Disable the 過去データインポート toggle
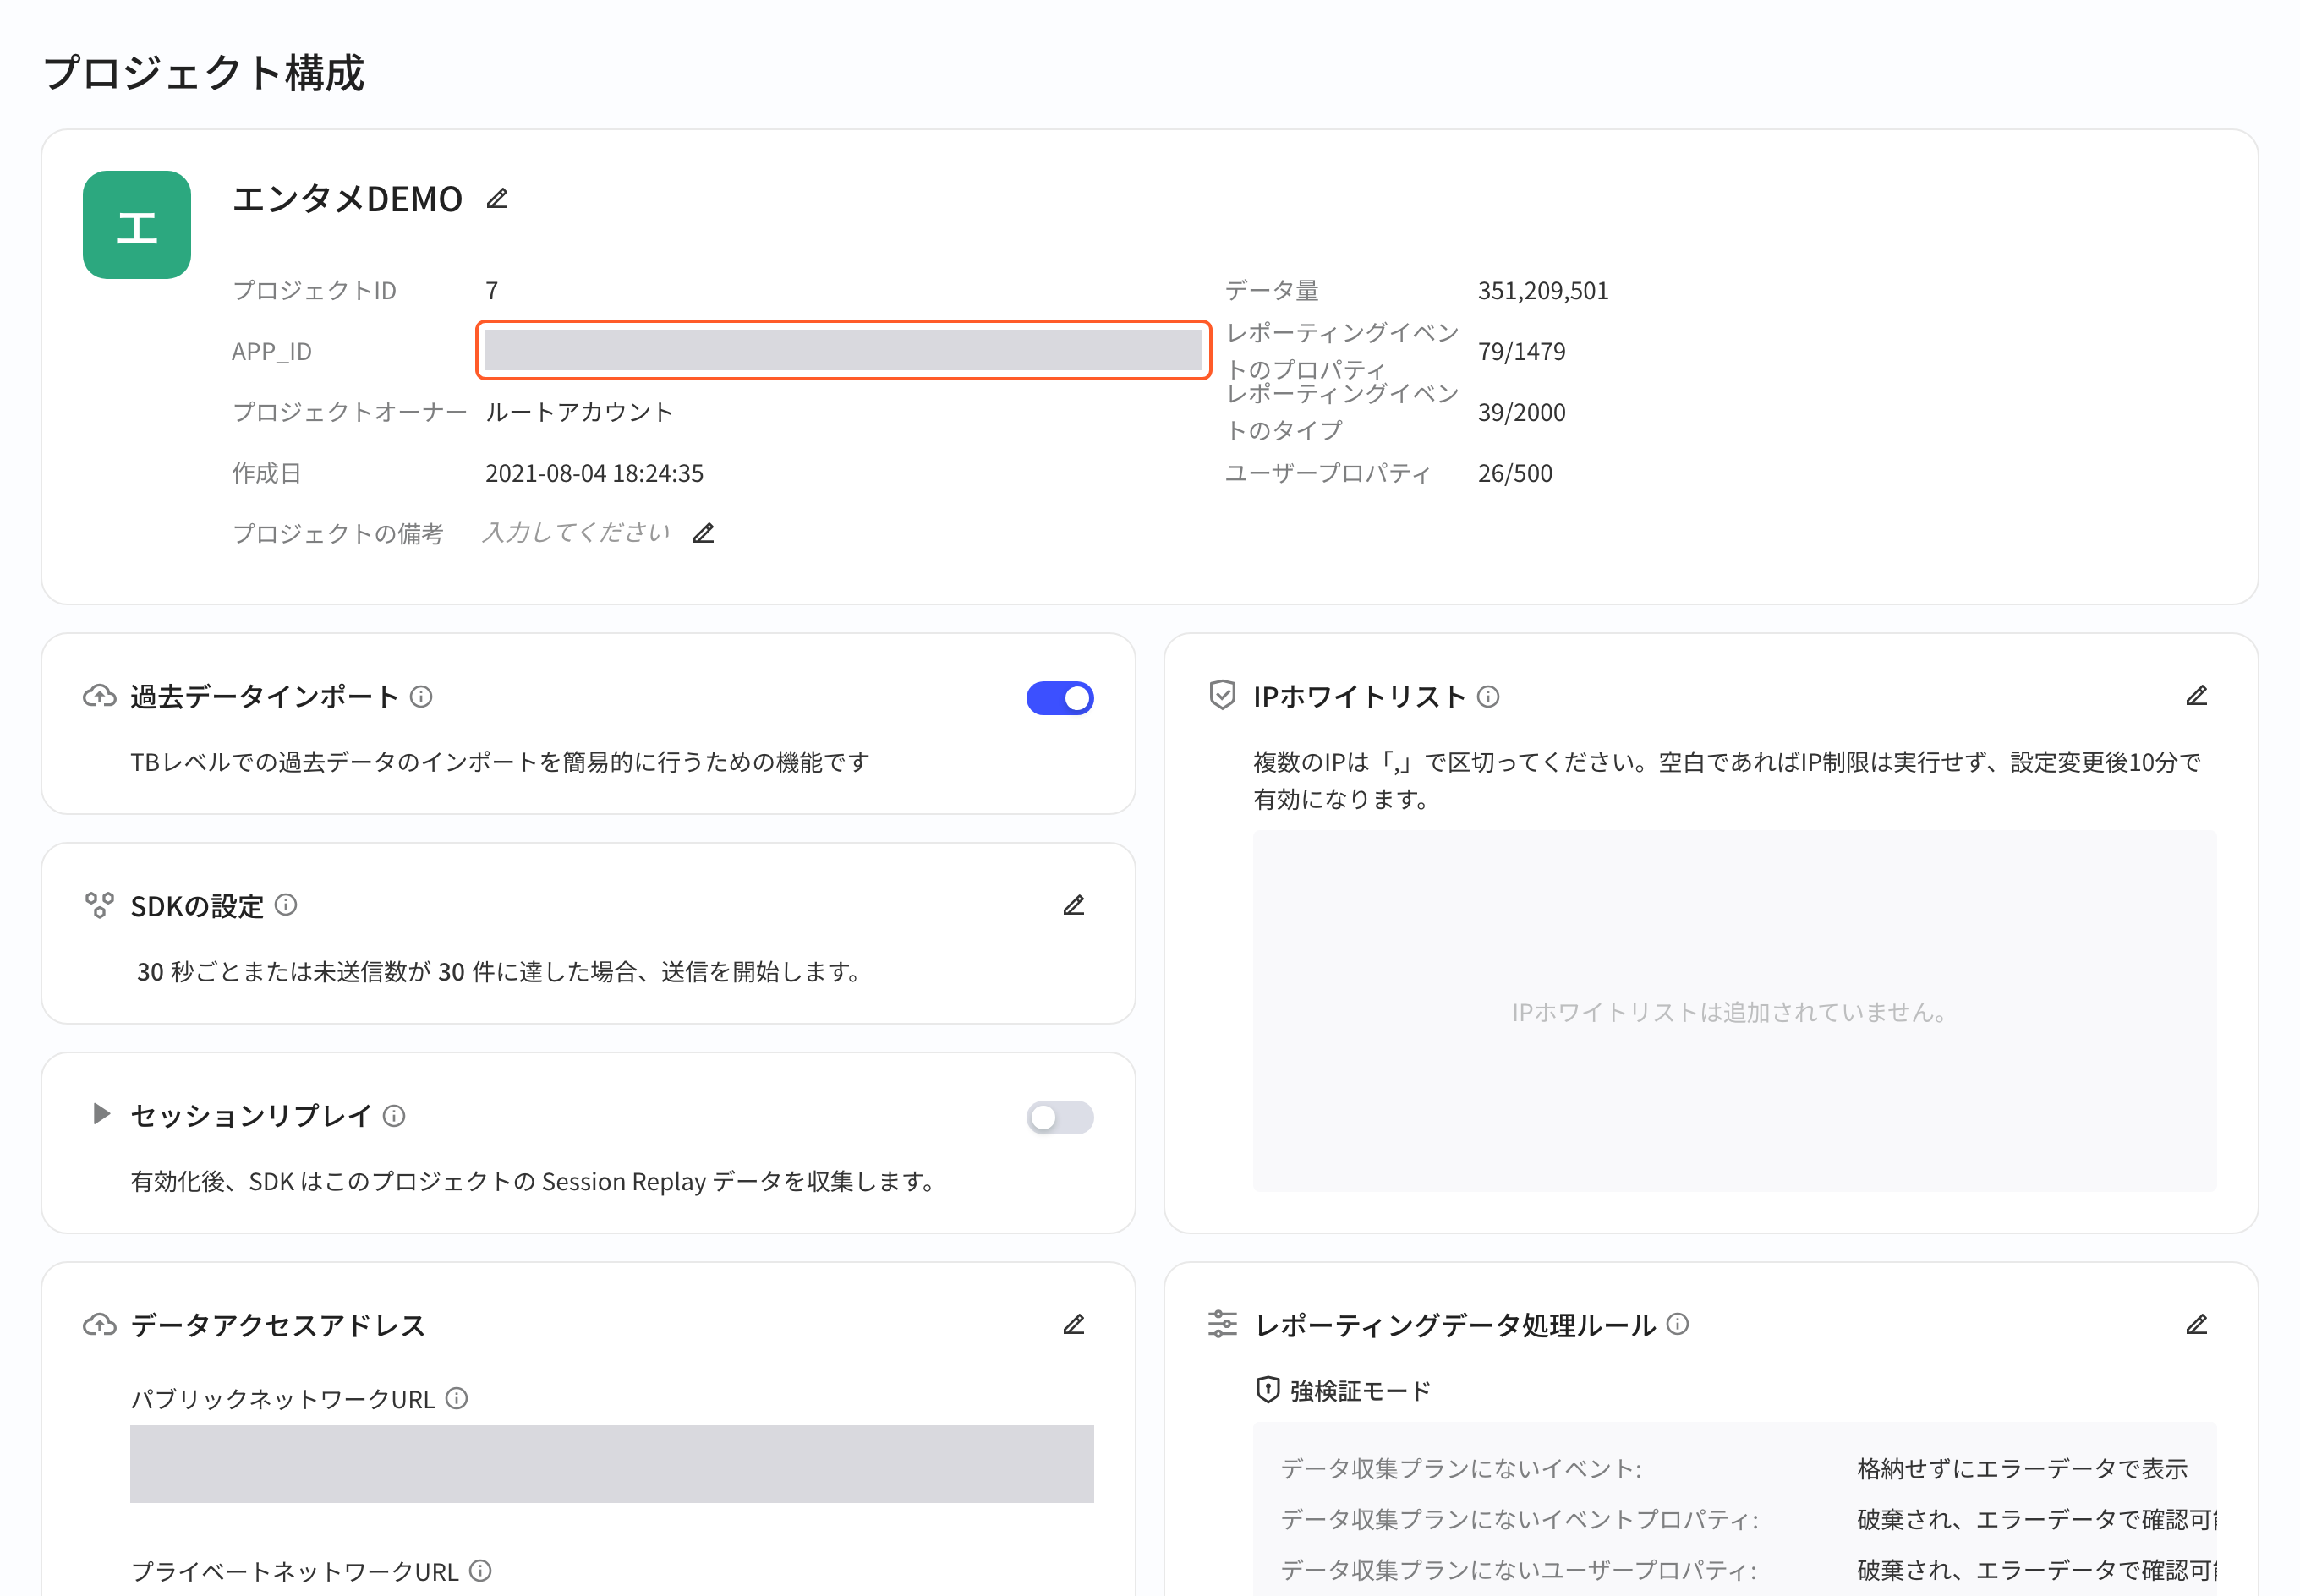 tap(1060, 698)
